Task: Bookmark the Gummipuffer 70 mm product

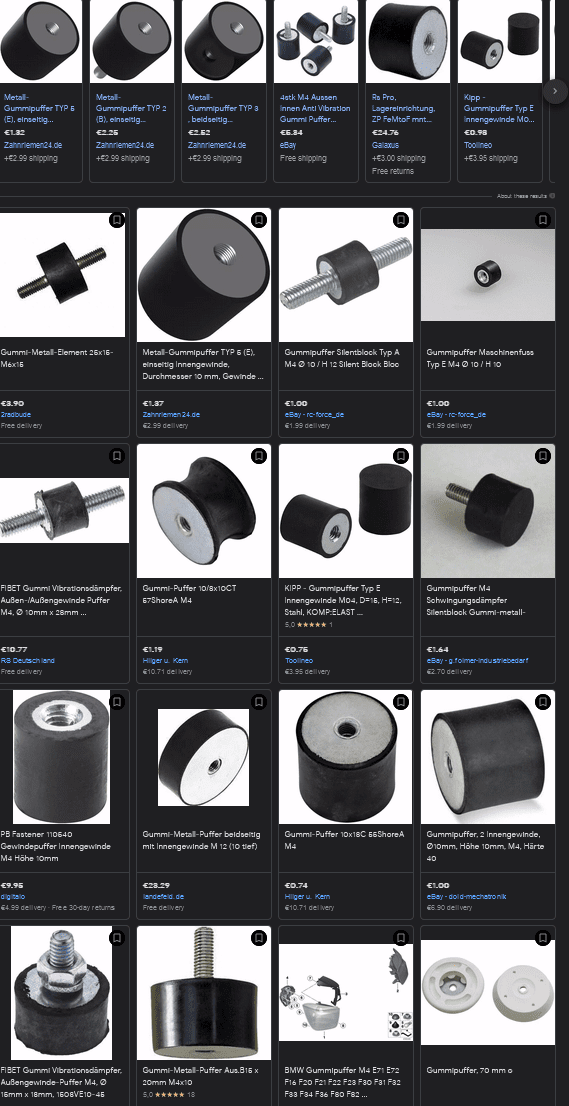Action: [543, 937]
